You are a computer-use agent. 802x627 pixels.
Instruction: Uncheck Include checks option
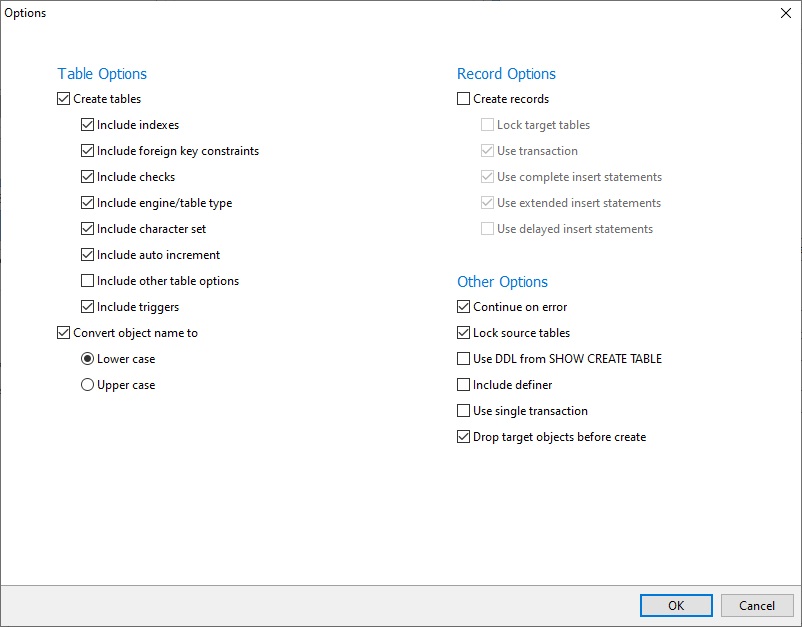(x=88, y=177)
